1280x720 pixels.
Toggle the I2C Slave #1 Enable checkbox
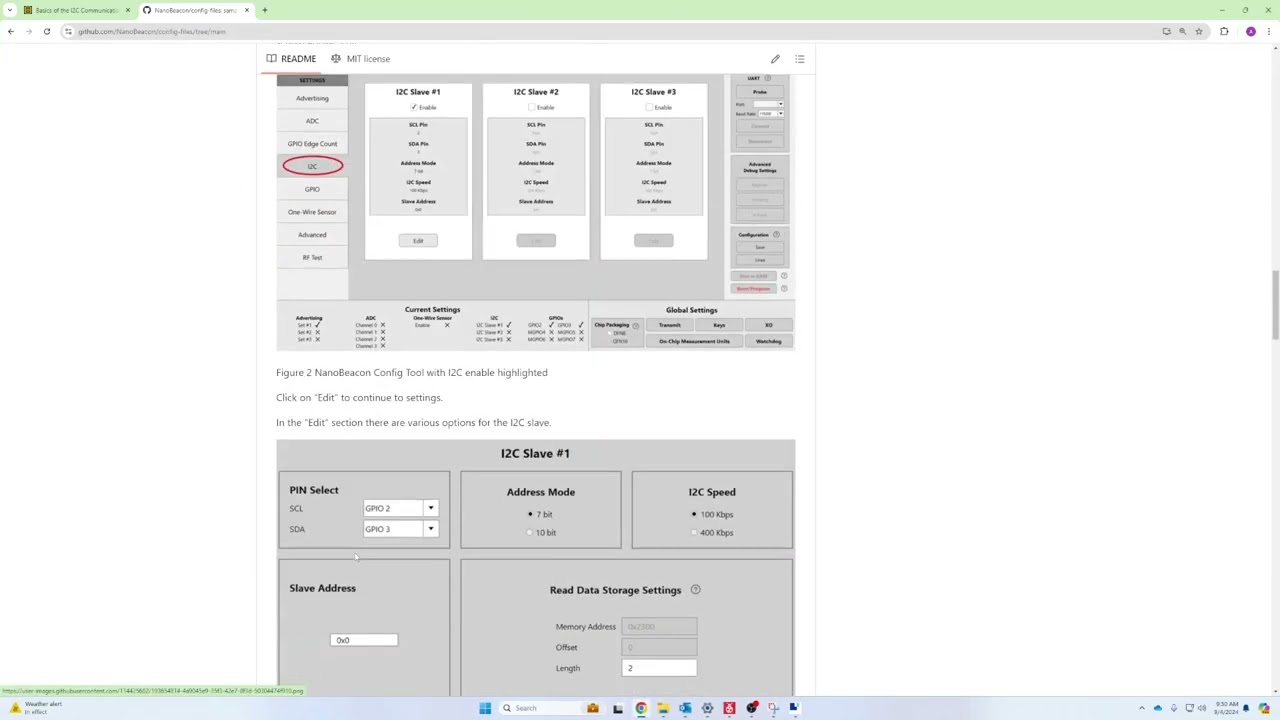tap(413, 107)
